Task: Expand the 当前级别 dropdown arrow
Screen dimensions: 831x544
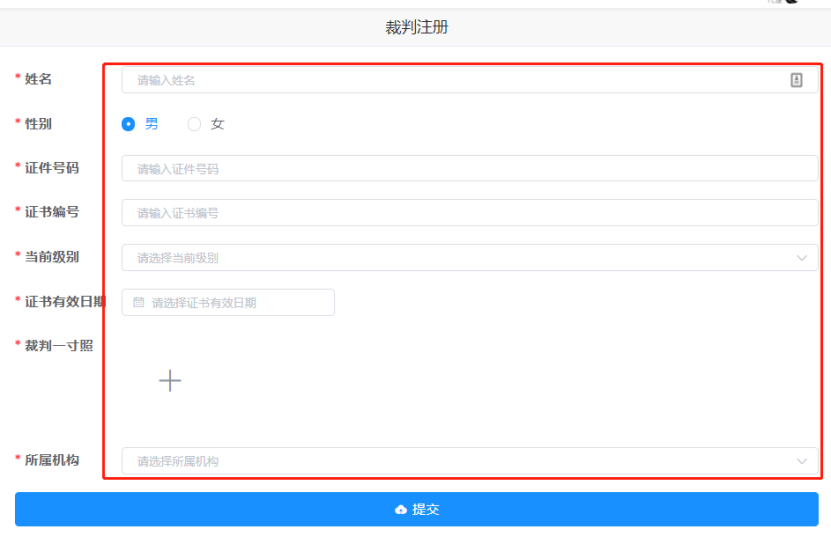Action: pos(801,258)
